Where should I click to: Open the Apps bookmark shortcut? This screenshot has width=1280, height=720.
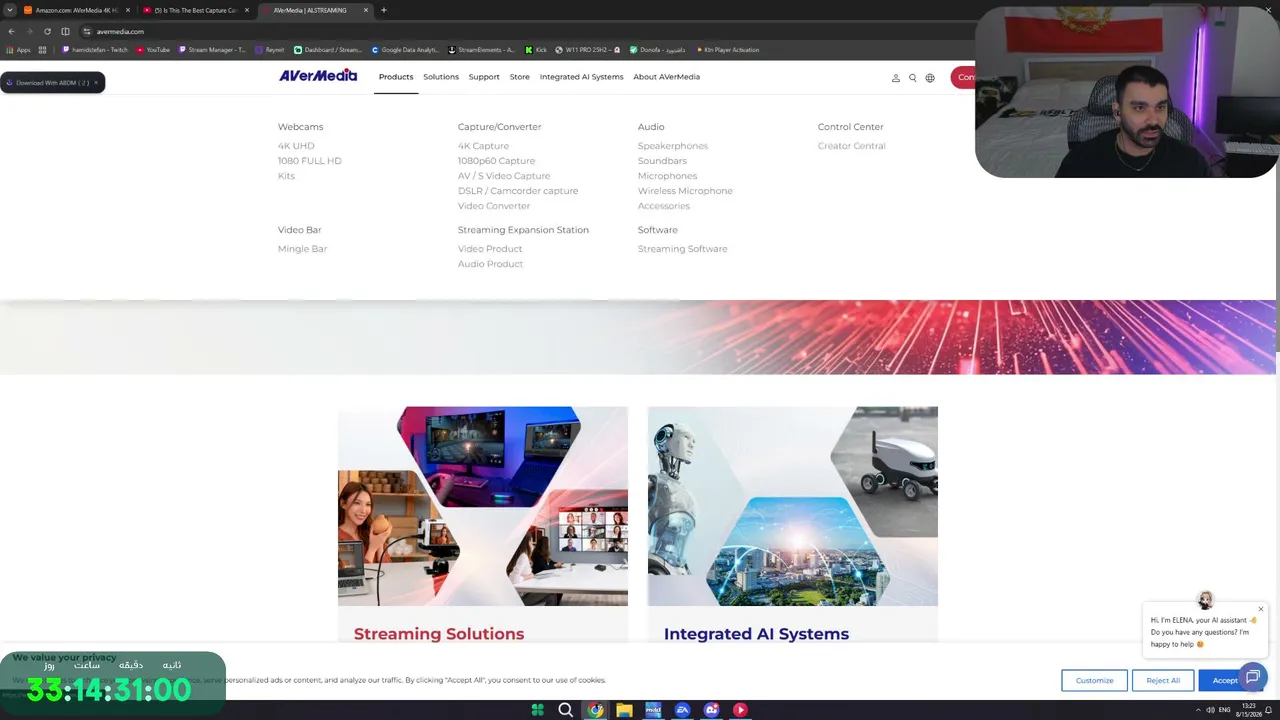tap(19, 50)
